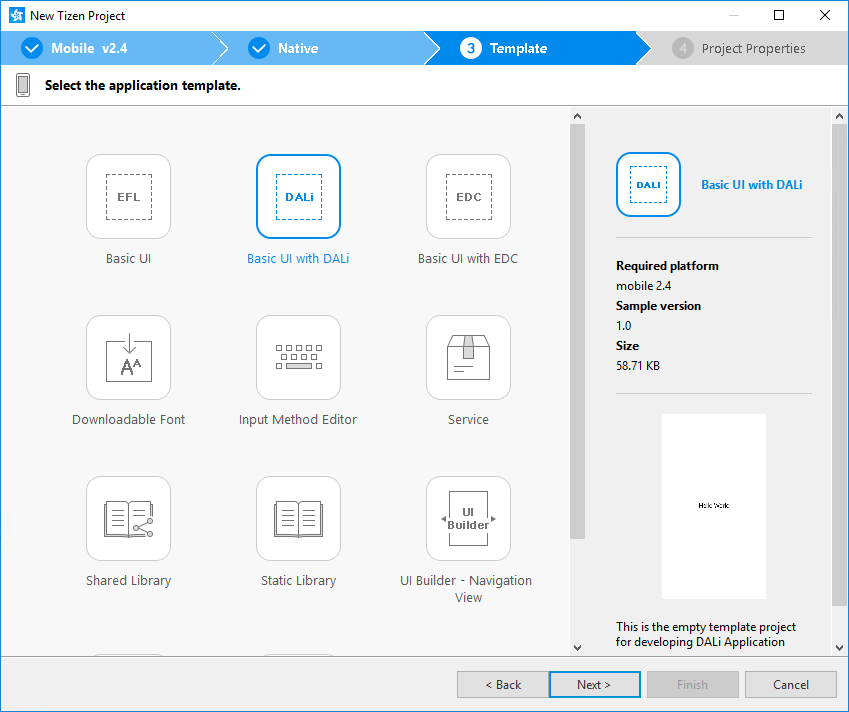Click the Back button
This screenshot has width=849, height=712.
[x=502, y=685]
